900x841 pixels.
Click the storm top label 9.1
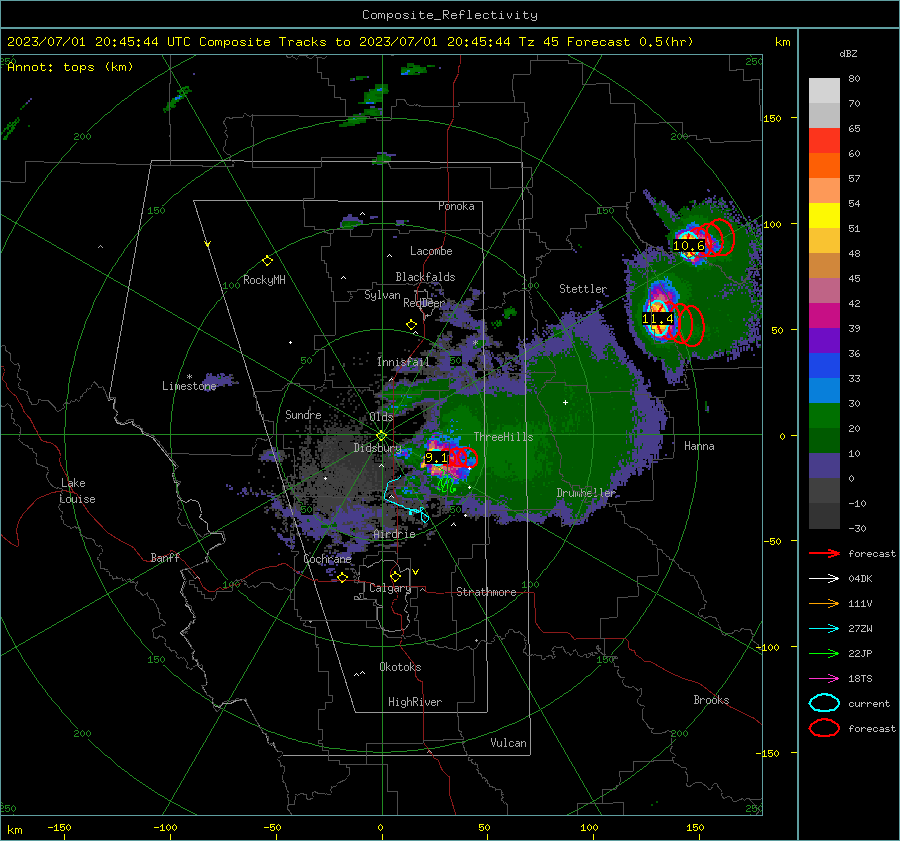pos(436,458)
